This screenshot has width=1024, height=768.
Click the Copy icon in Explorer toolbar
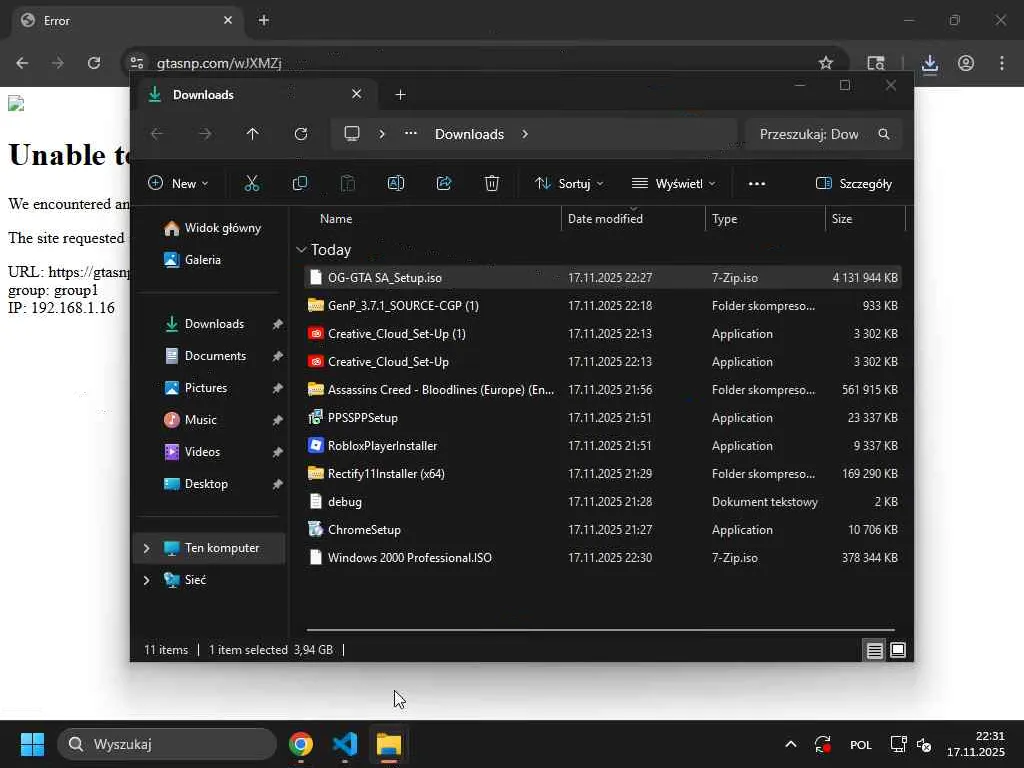click(300, 183)
